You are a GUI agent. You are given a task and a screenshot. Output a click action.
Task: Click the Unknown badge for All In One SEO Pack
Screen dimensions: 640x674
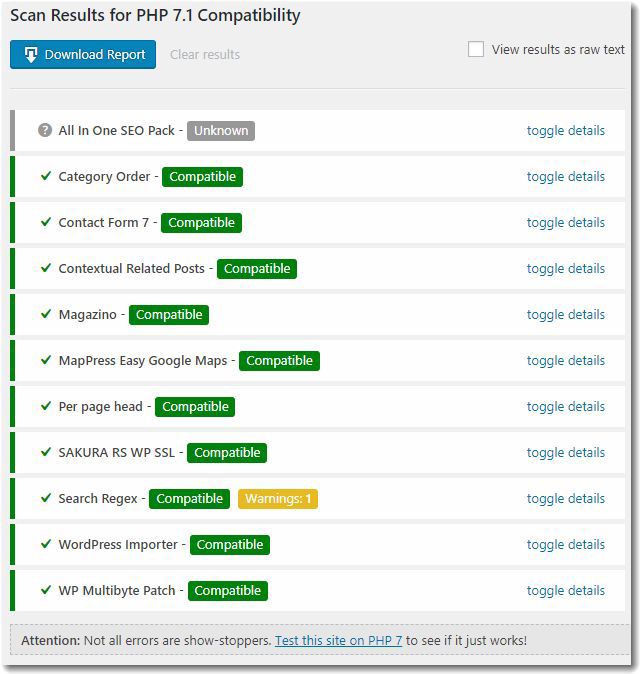coord(221,131)
